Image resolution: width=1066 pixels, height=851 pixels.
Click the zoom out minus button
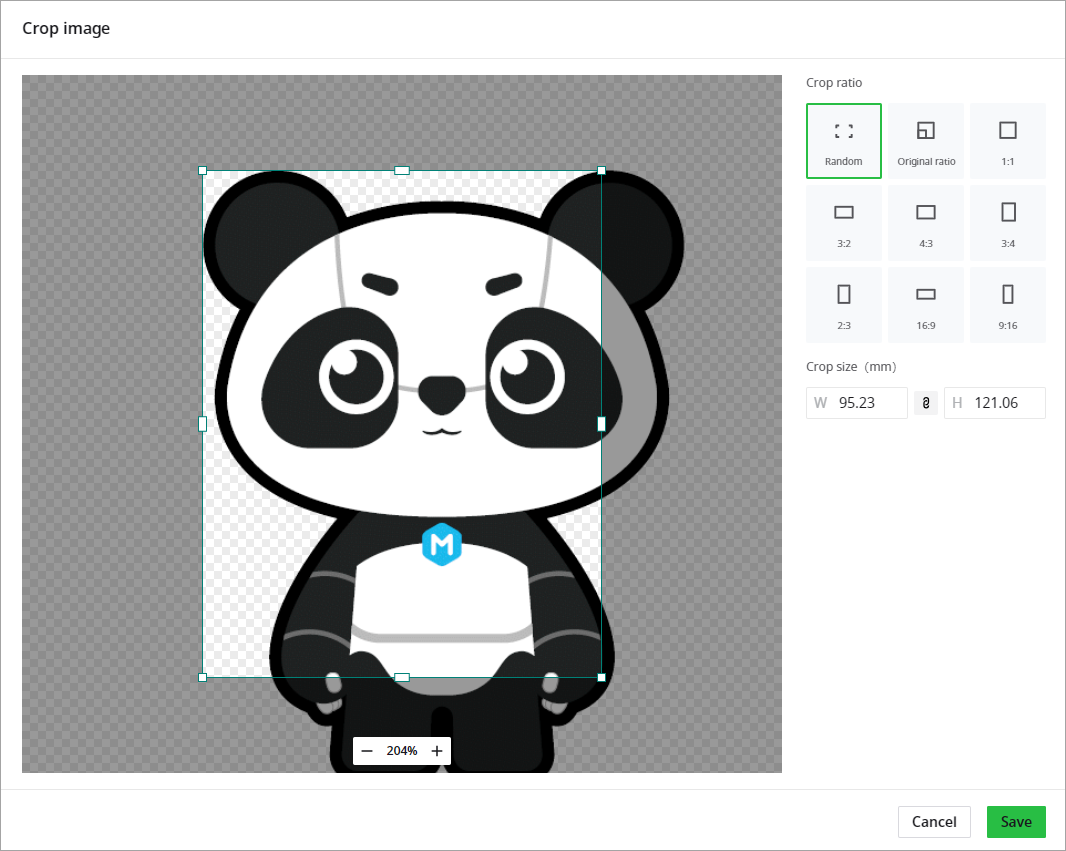click(x=367, y=751)
